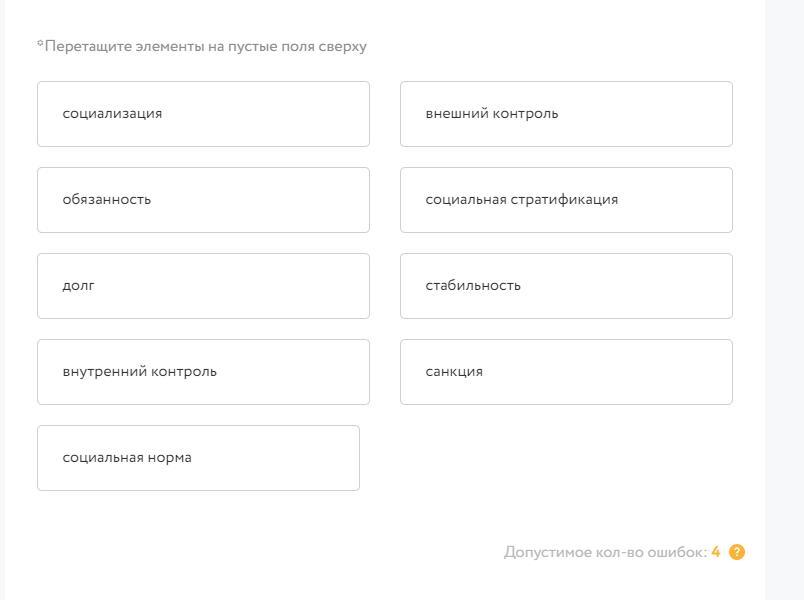Select the «социальная стратификация» tile
804x600 pixels.
[x=566, y=200]
